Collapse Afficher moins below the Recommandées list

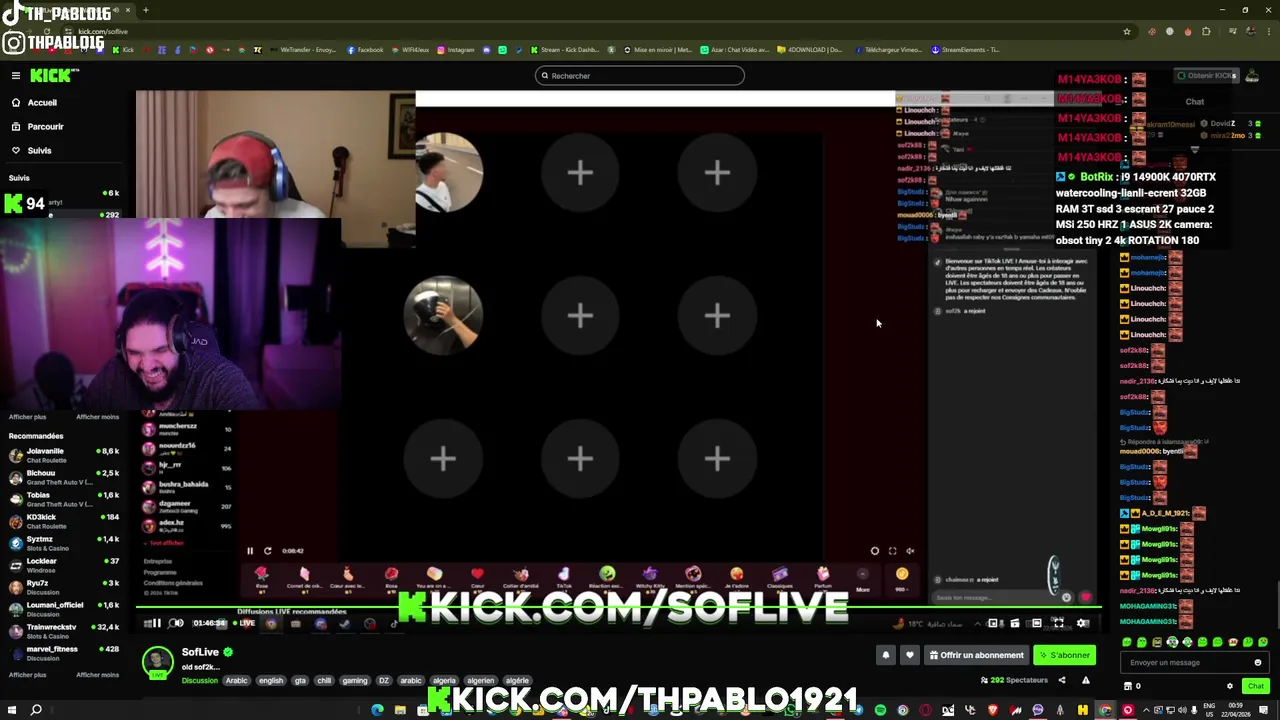pos(97,675)
